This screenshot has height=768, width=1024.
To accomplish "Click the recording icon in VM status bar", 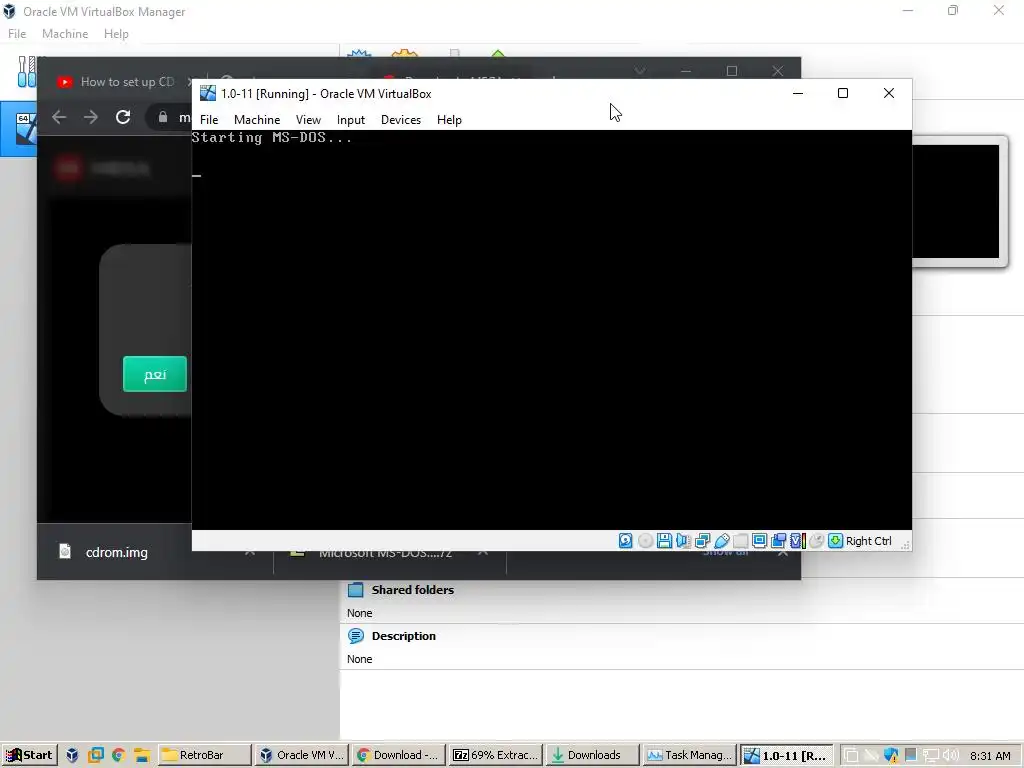I will [x=778, y=541].
